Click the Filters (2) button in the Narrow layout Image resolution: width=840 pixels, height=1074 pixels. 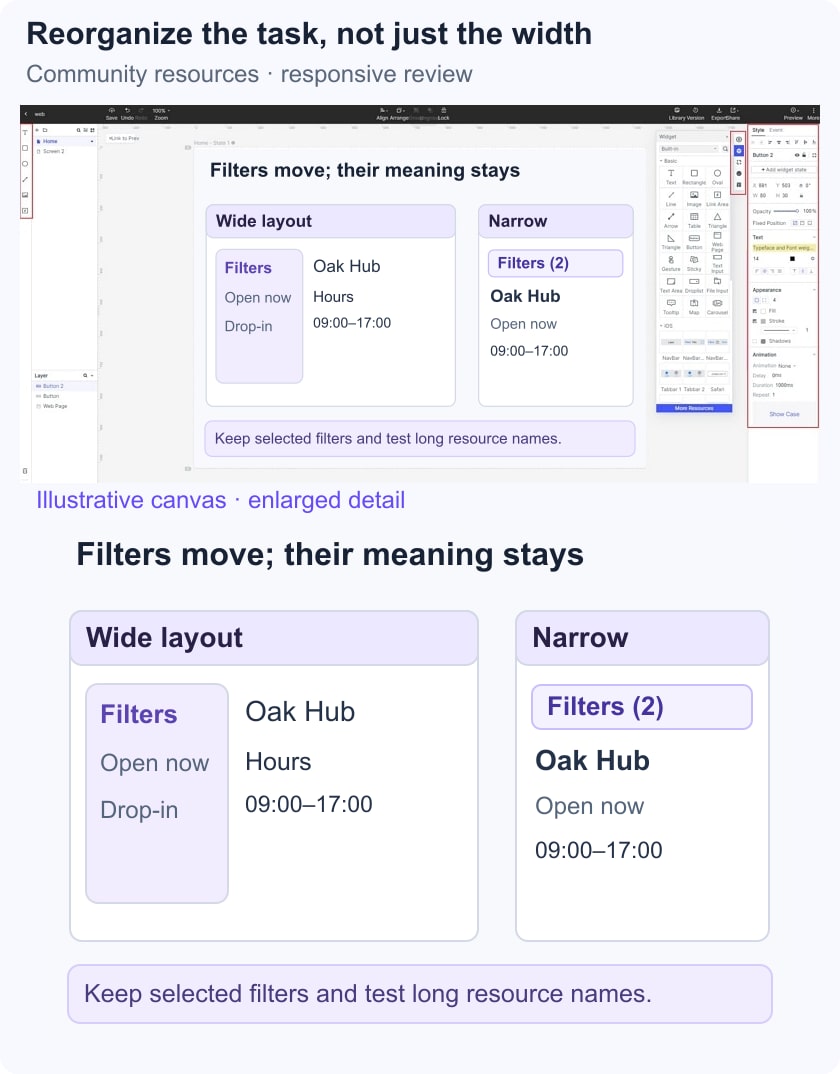pos(556,263)
